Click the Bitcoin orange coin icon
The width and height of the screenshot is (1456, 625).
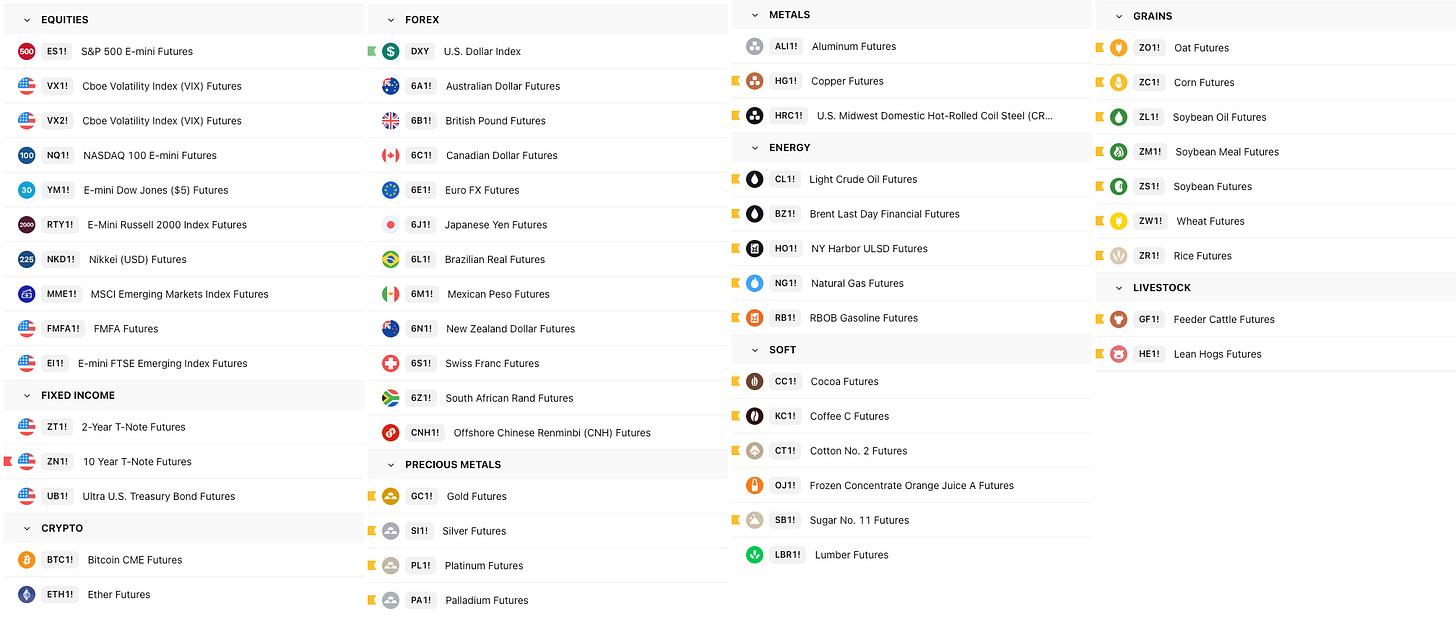pyautogui.click(x=27, y=560)
